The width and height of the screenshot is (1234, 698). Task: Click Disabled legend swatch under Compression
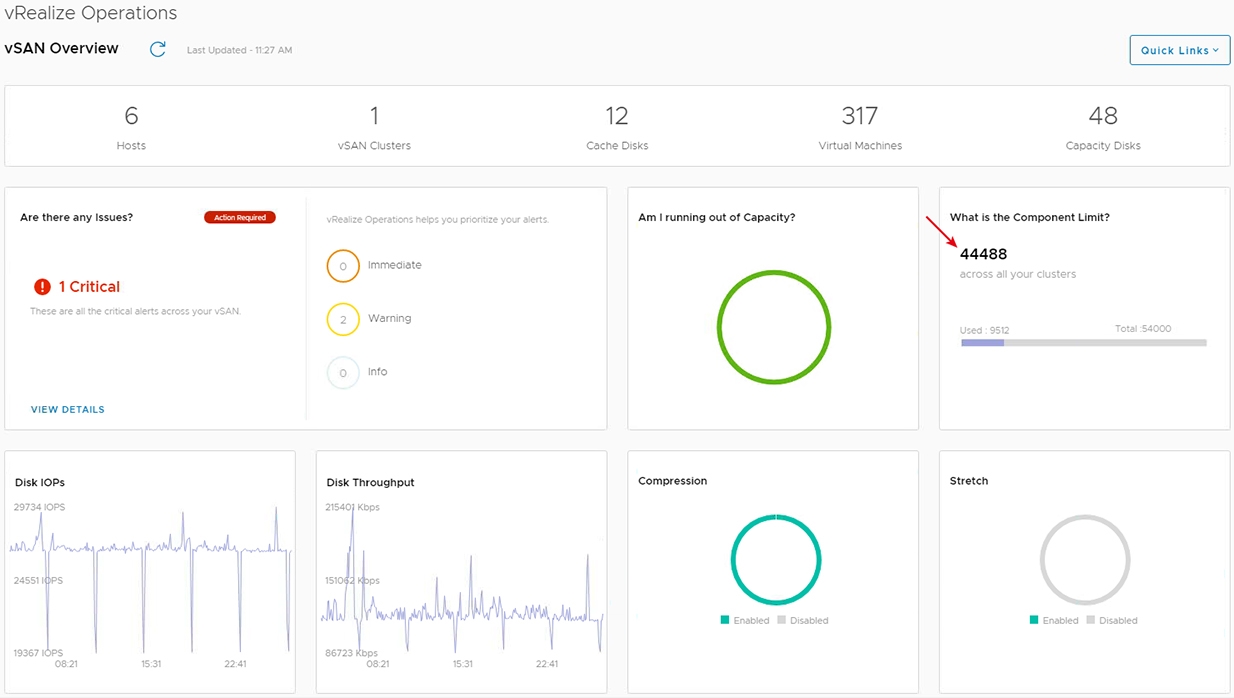pyautogui.click(x=782, y=620)
